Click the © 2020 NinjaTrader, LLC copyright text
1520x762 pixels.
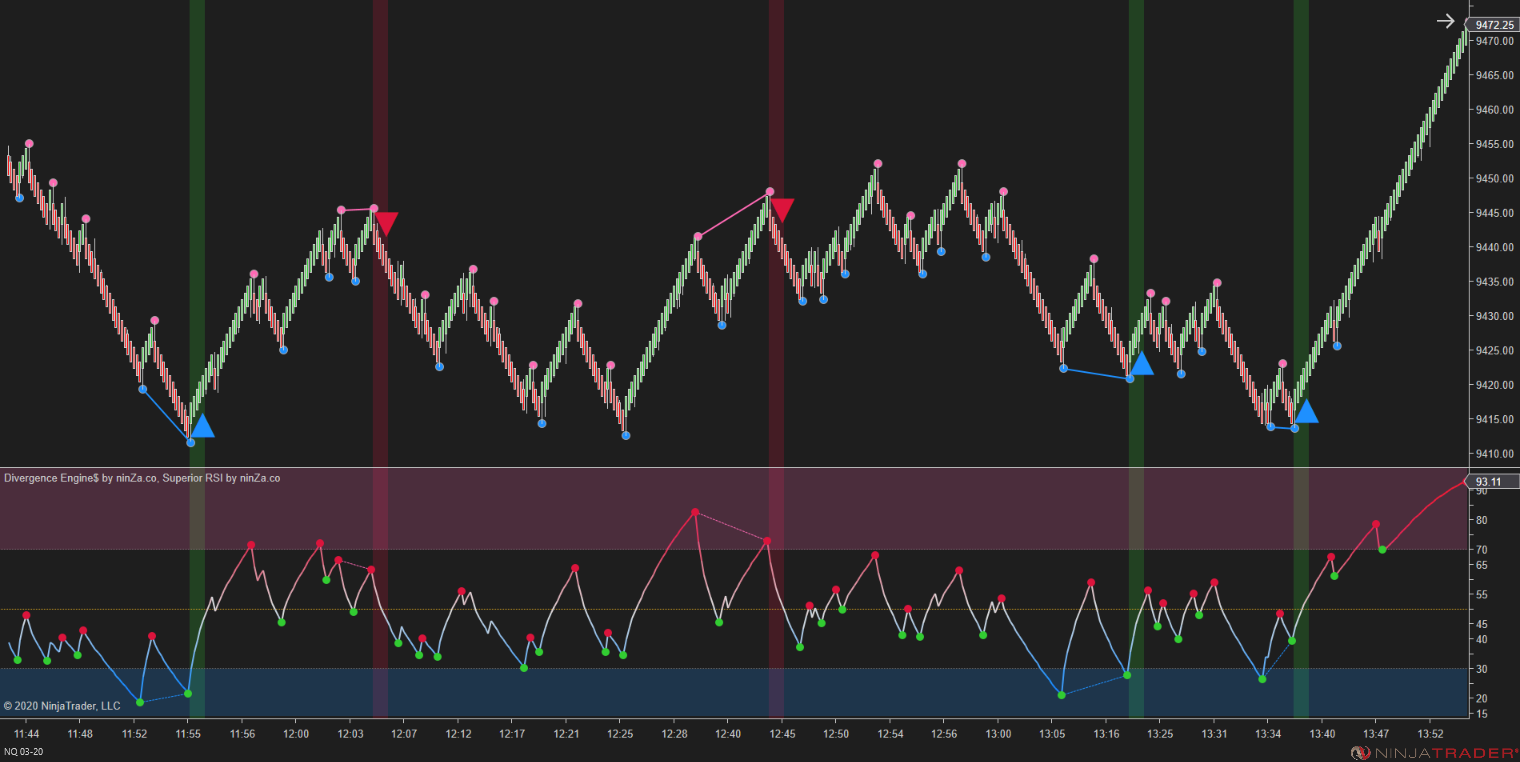pos(60,706)
